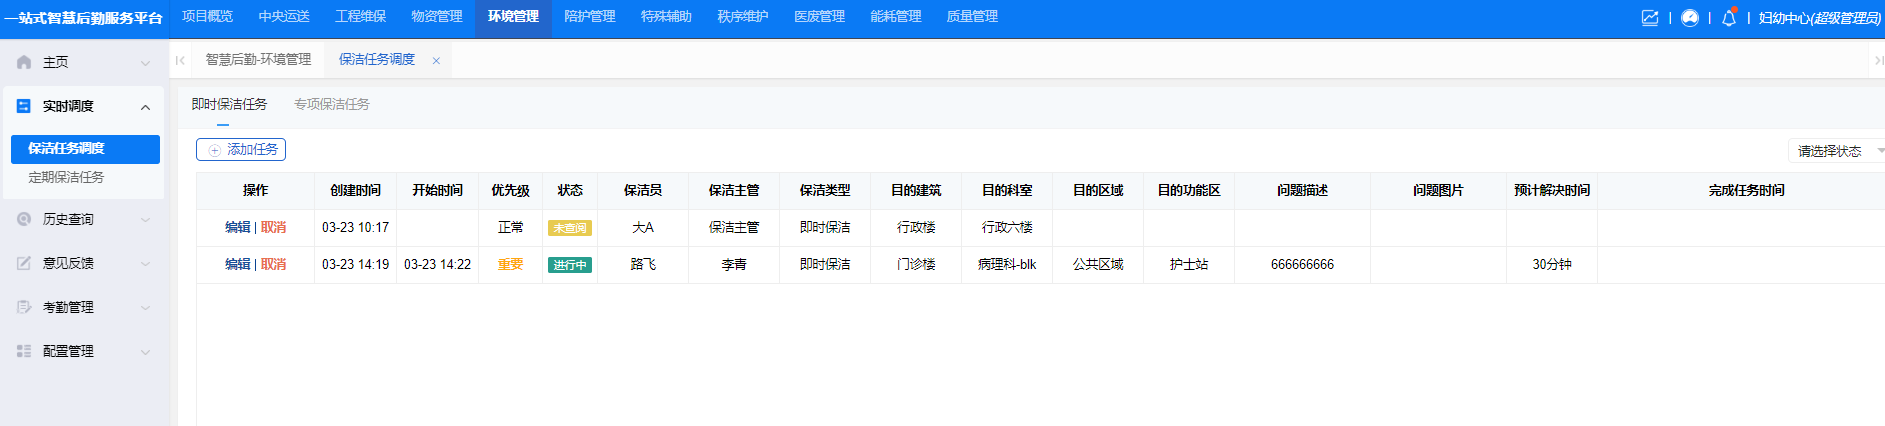Click 编辑 for the 03-23 10:17 task
Viewport: 1885px width, 426px height.
click(x=238, y=228)
